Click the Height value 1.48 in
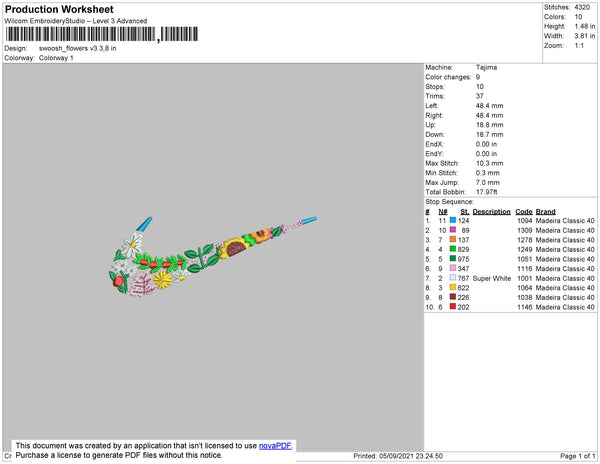The height and width of the screenshot is (464, 600). 585,26
